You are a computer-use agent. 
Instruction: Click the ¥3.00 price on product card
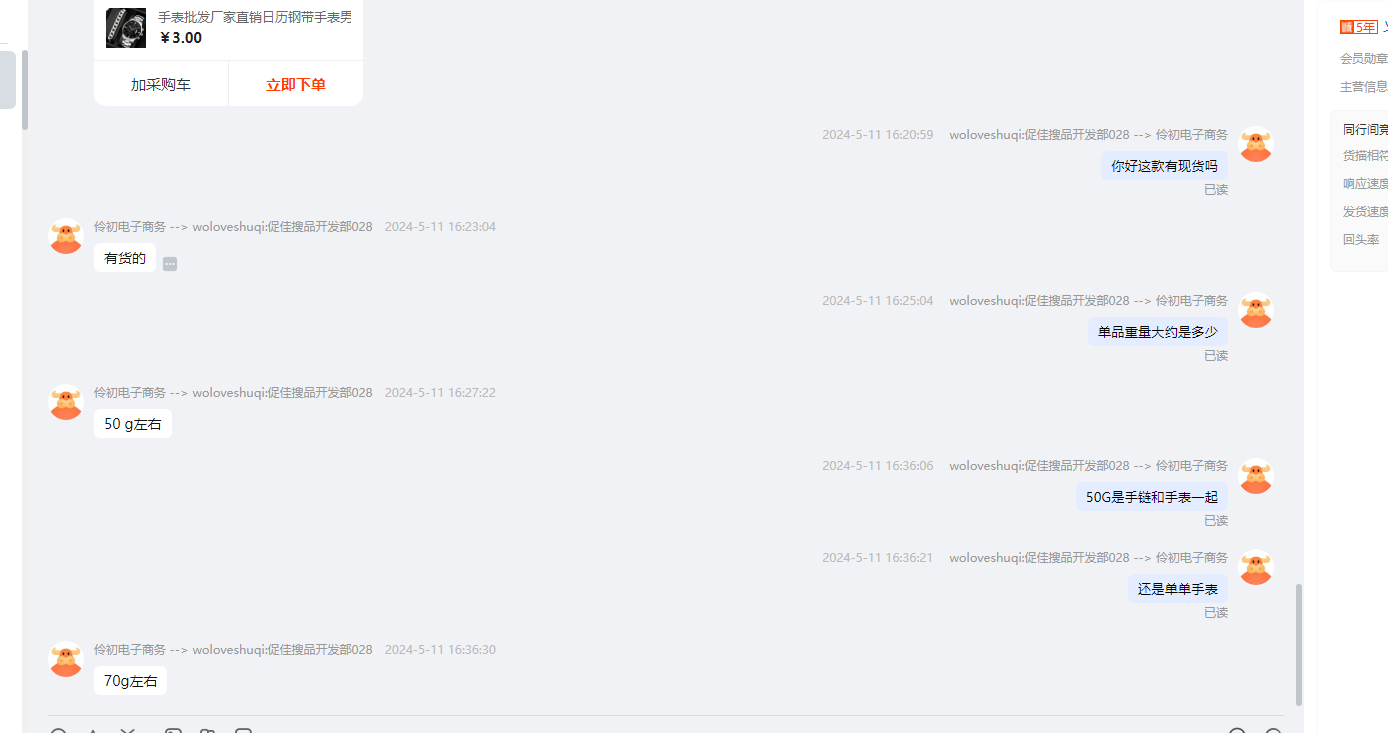(x=181, y=38)
